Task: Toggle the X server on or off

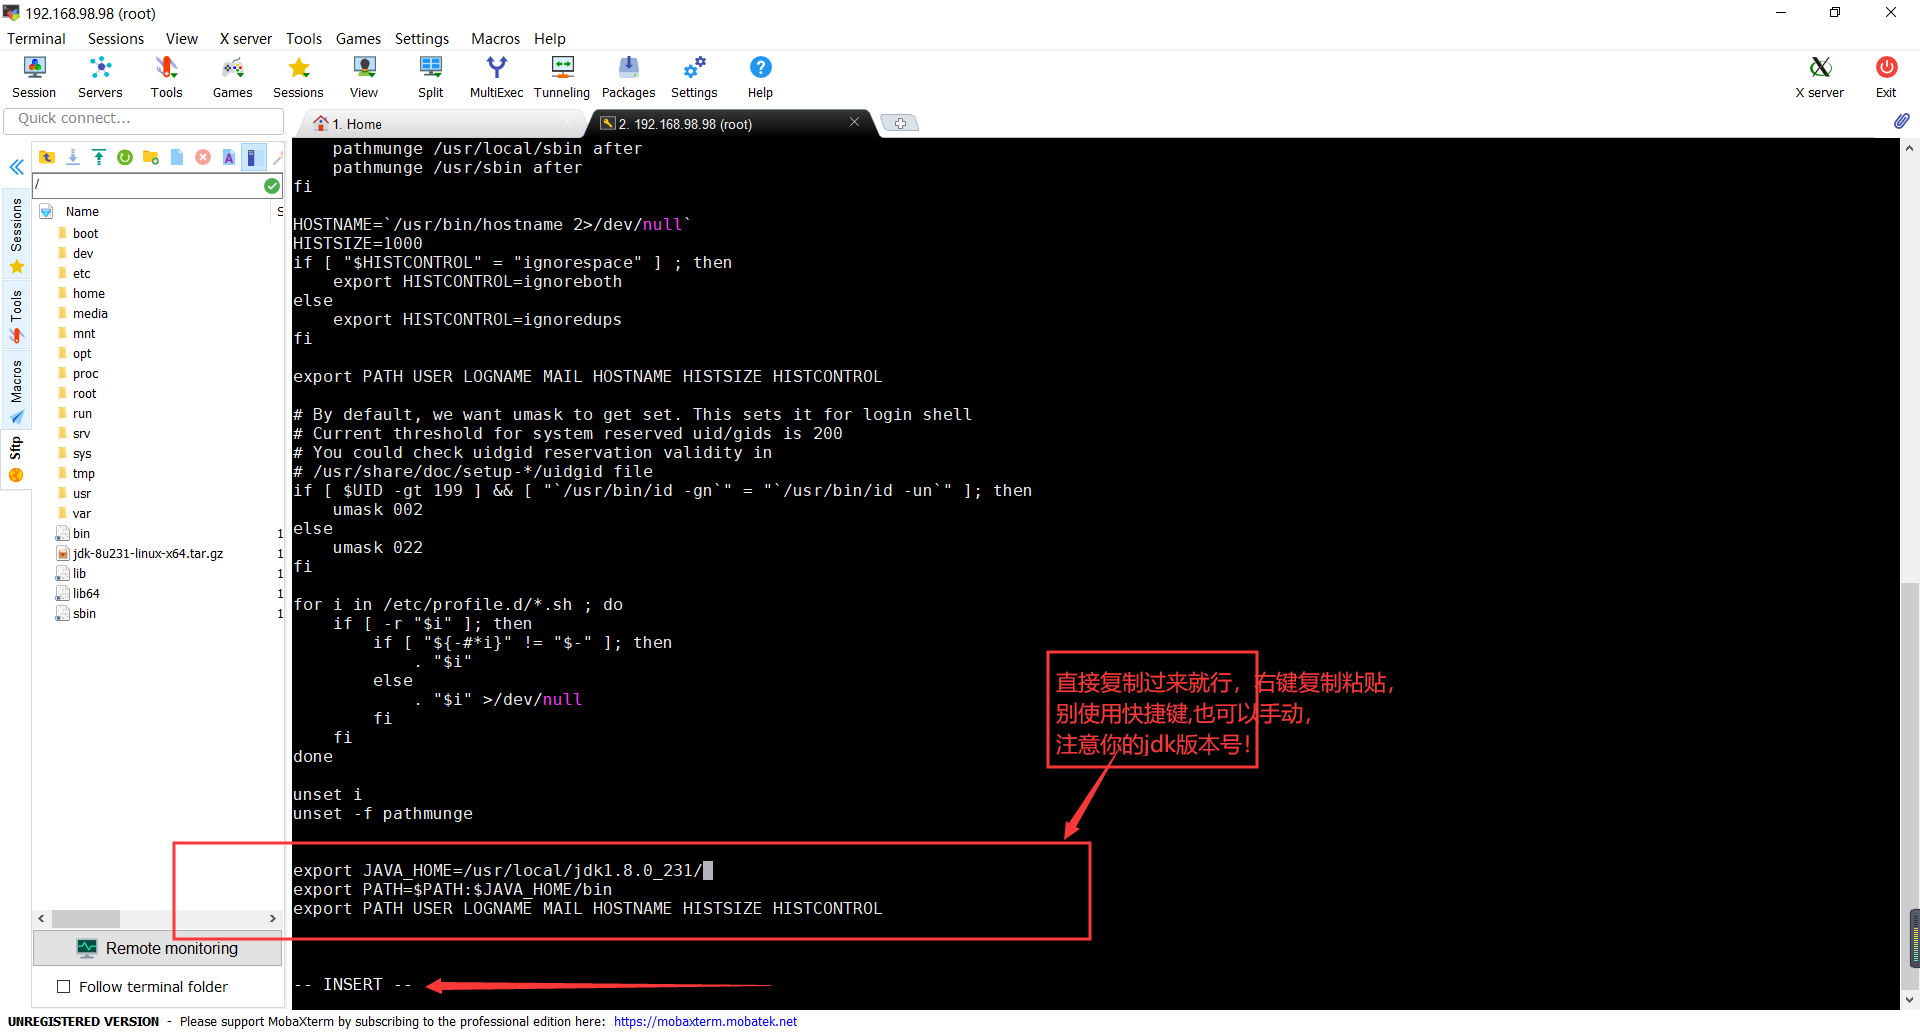Action: click(1818, 75)
